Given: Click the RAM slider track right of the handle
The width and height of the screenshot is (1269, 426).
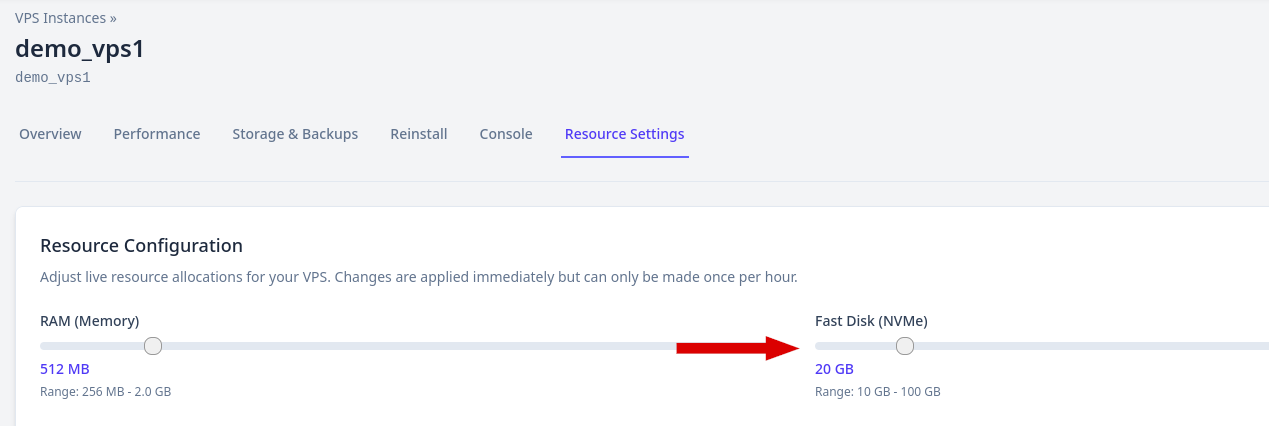Looking at the screenshot, I should (400, 346).
